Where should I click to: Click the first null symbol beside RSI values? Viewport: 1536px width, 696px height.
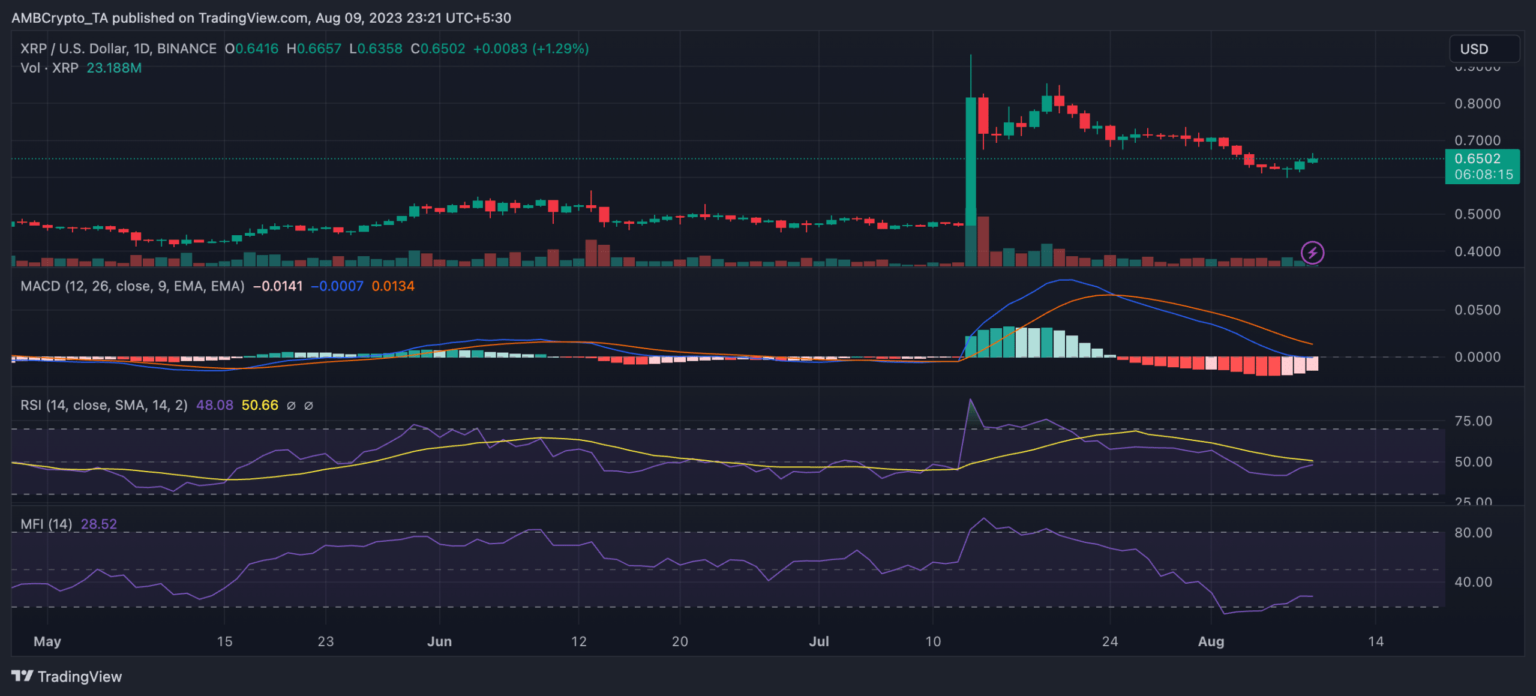tap(291, 406)
